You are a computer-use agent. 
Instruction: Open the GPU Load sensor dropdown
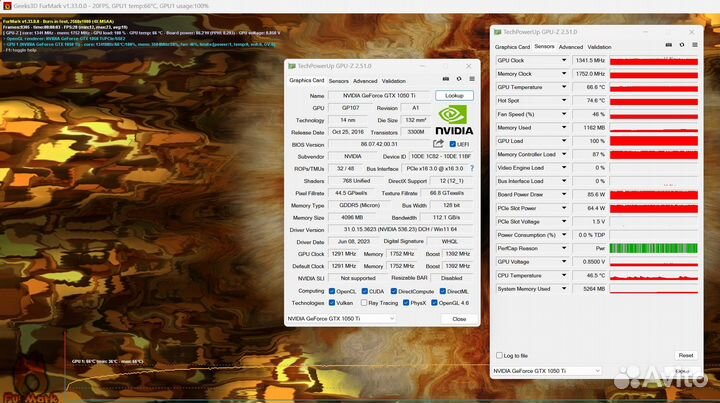(x=564, y=140)
